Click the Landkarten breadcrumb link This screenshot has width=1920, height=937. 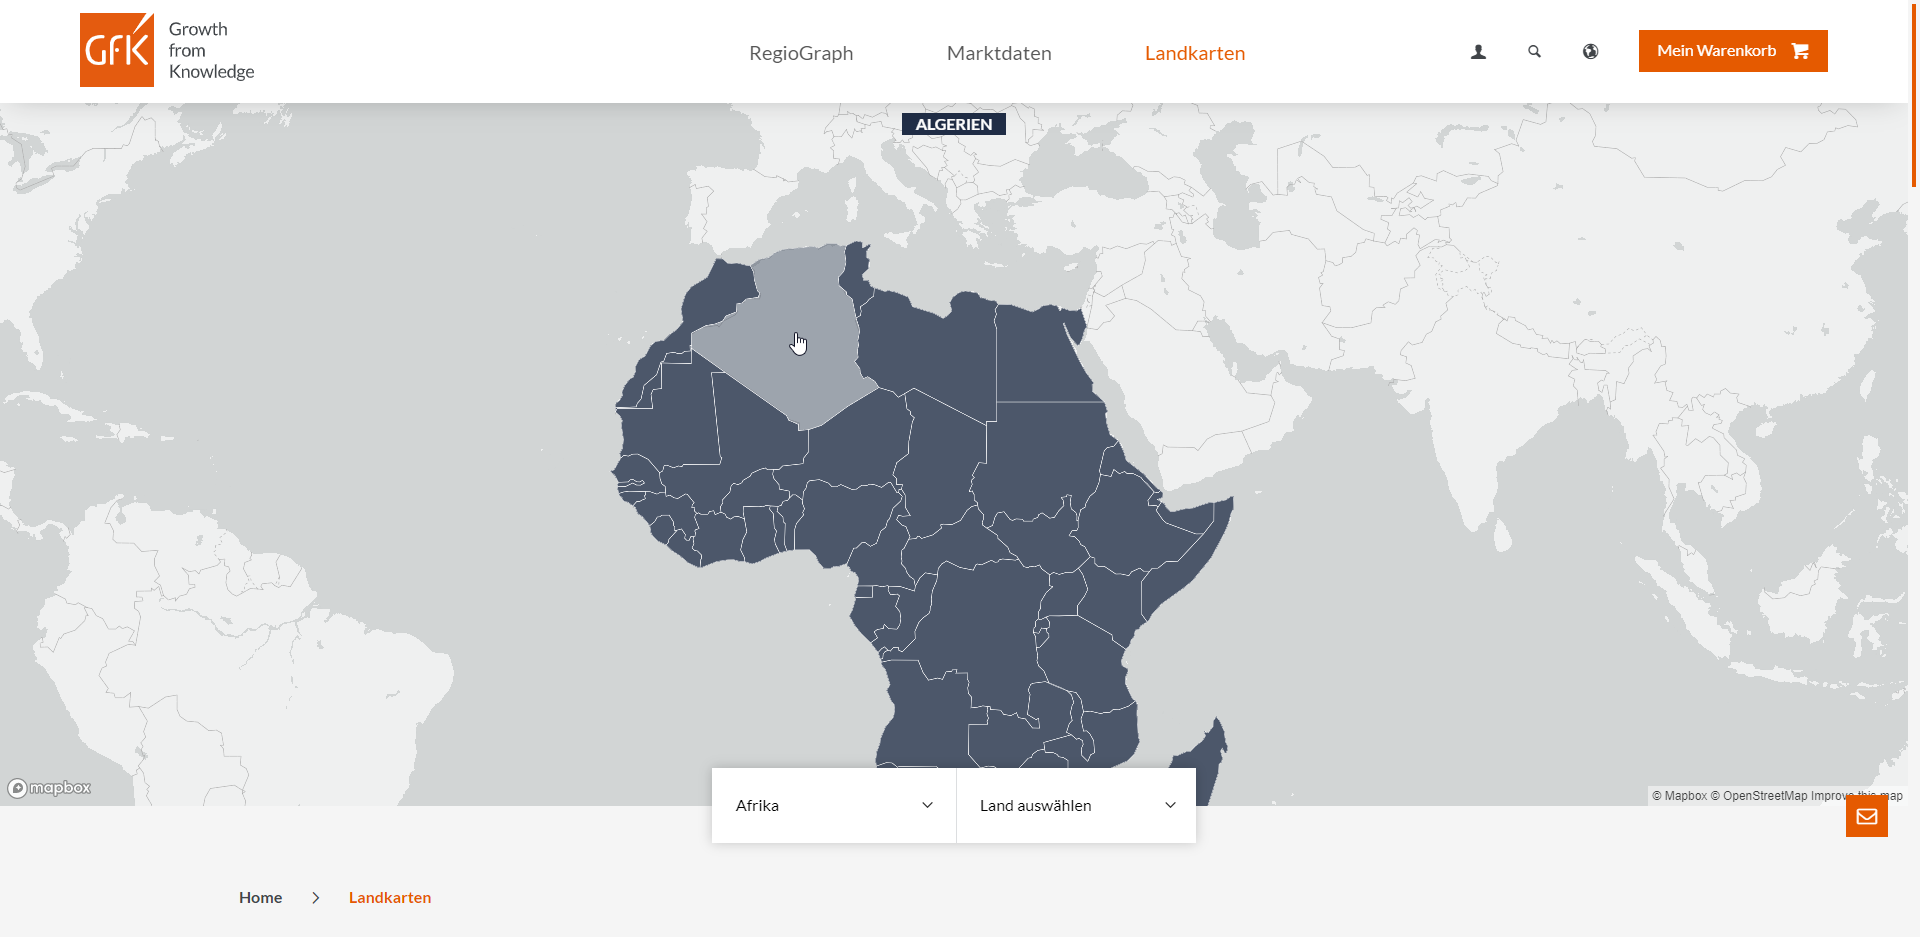(x=390, y=898)
